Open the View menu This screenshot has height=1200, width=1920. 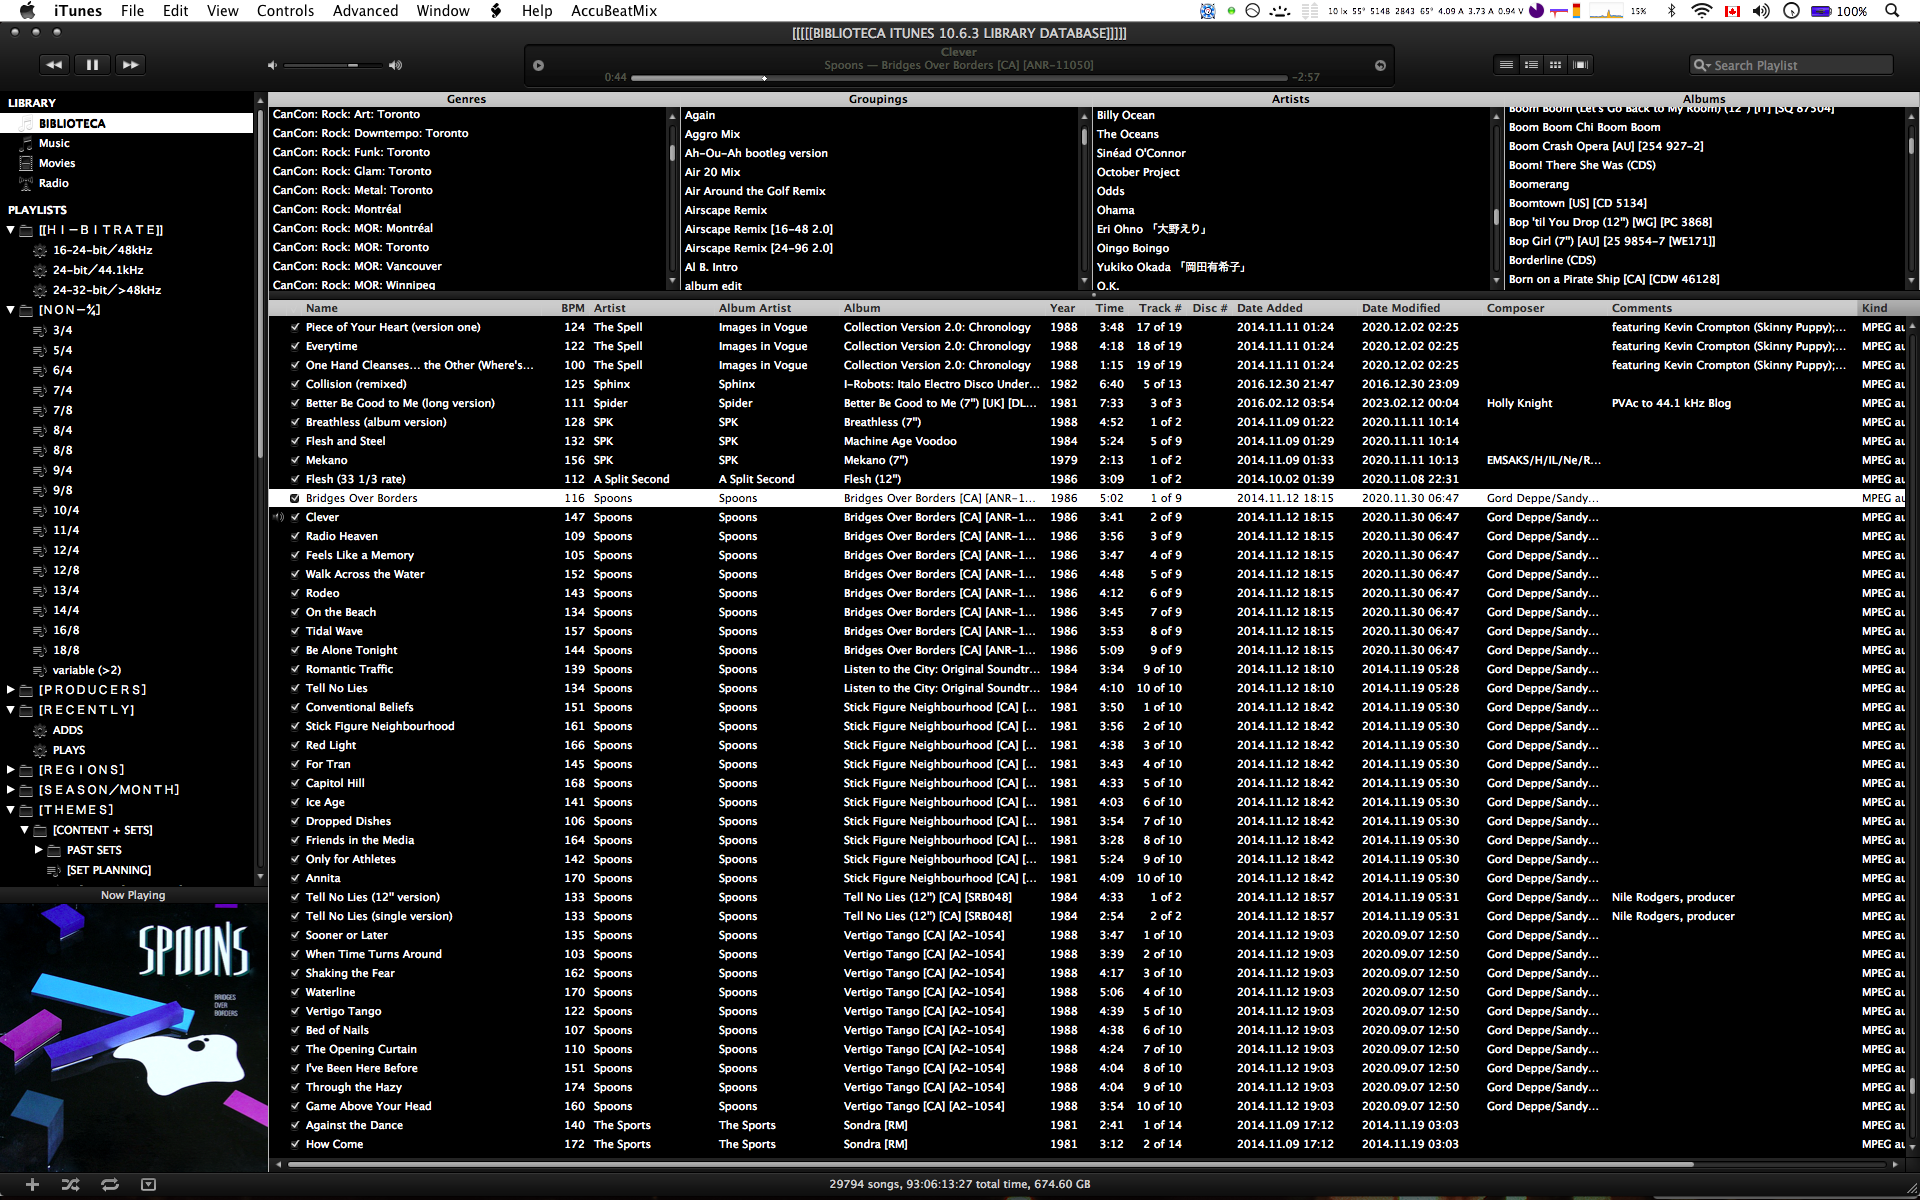click(x=222, y=11)
